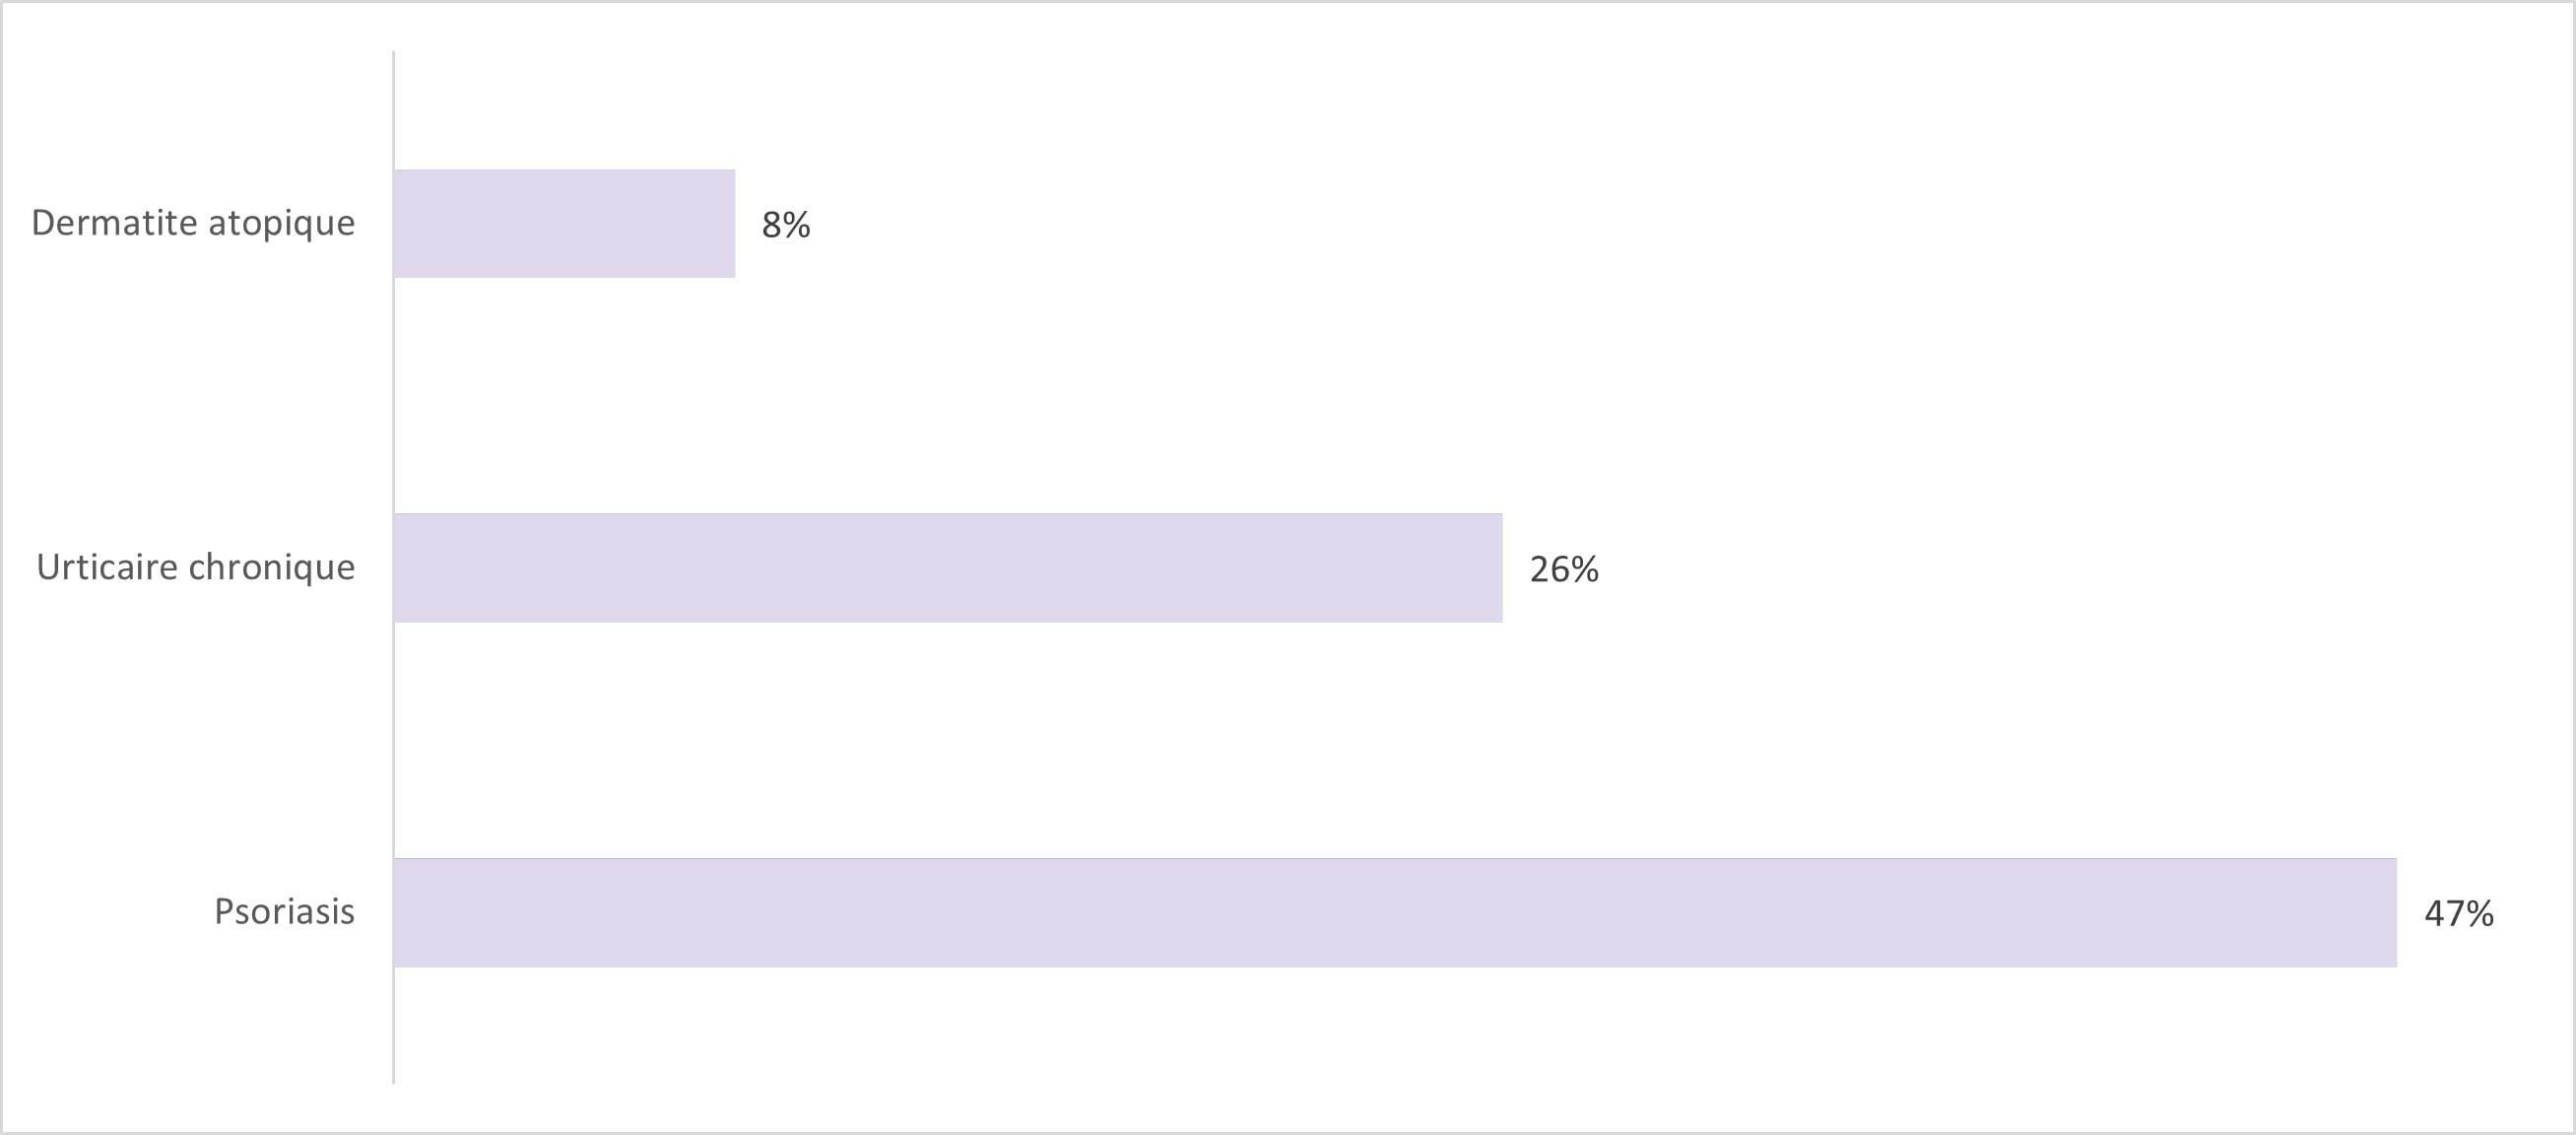2576x1135 pixels.
Task: Click the word atopique in the axis label
Action: tap(282, 224)
